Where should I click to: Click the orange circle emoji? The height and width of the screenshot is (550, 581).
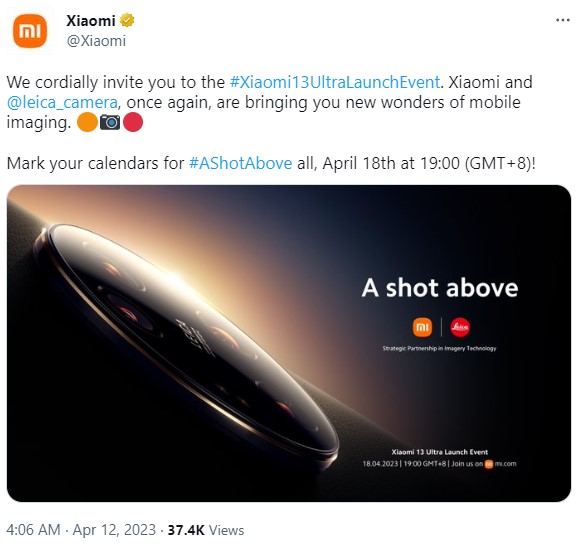click(87, 123)
